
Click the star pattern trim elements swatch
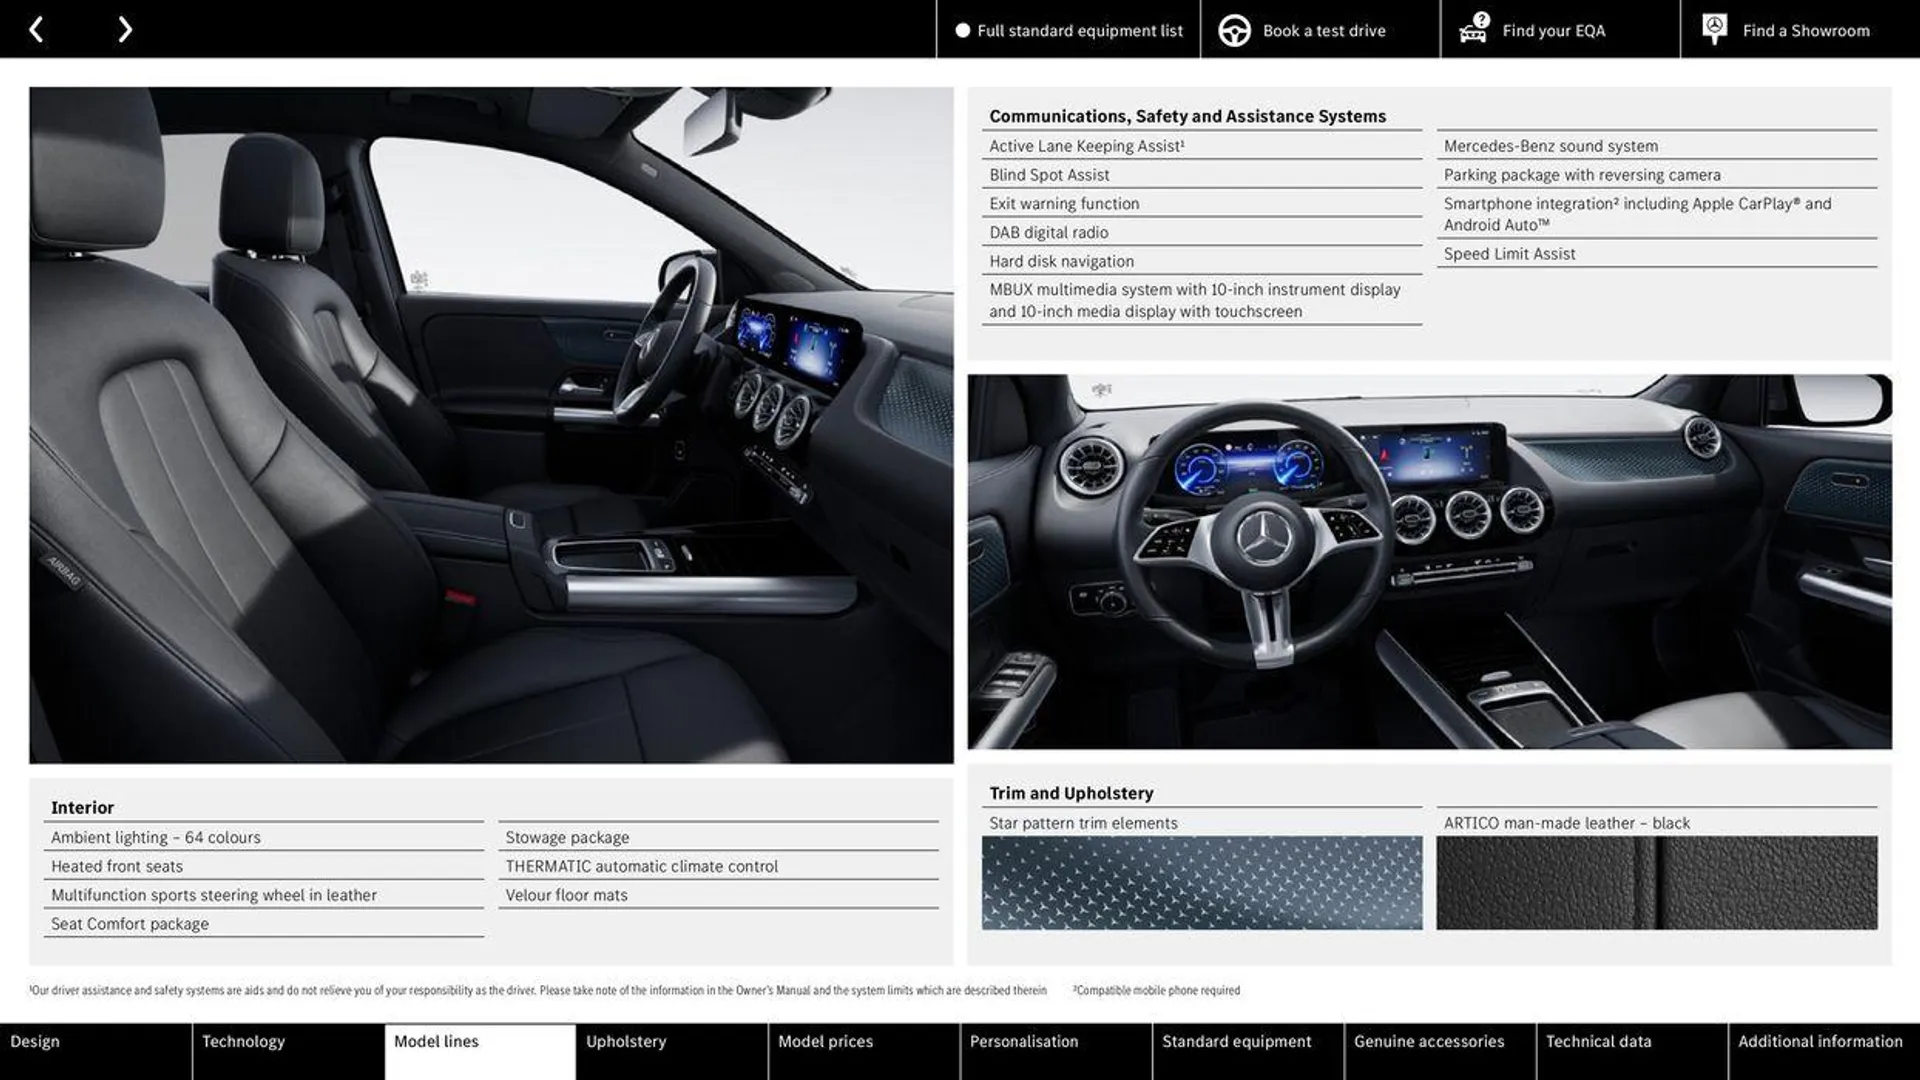[x=1200, y=884]
